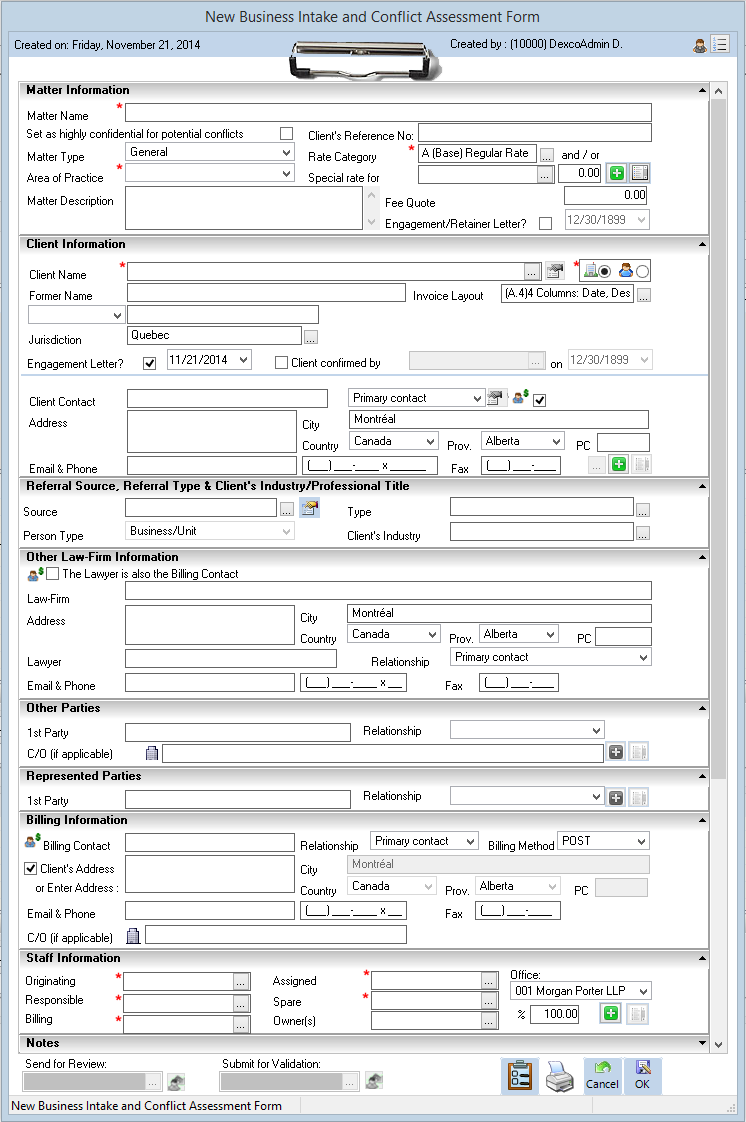Click ellipsis beside Invoice Layout field
The image size is (746, 1122).
[644, 296]
